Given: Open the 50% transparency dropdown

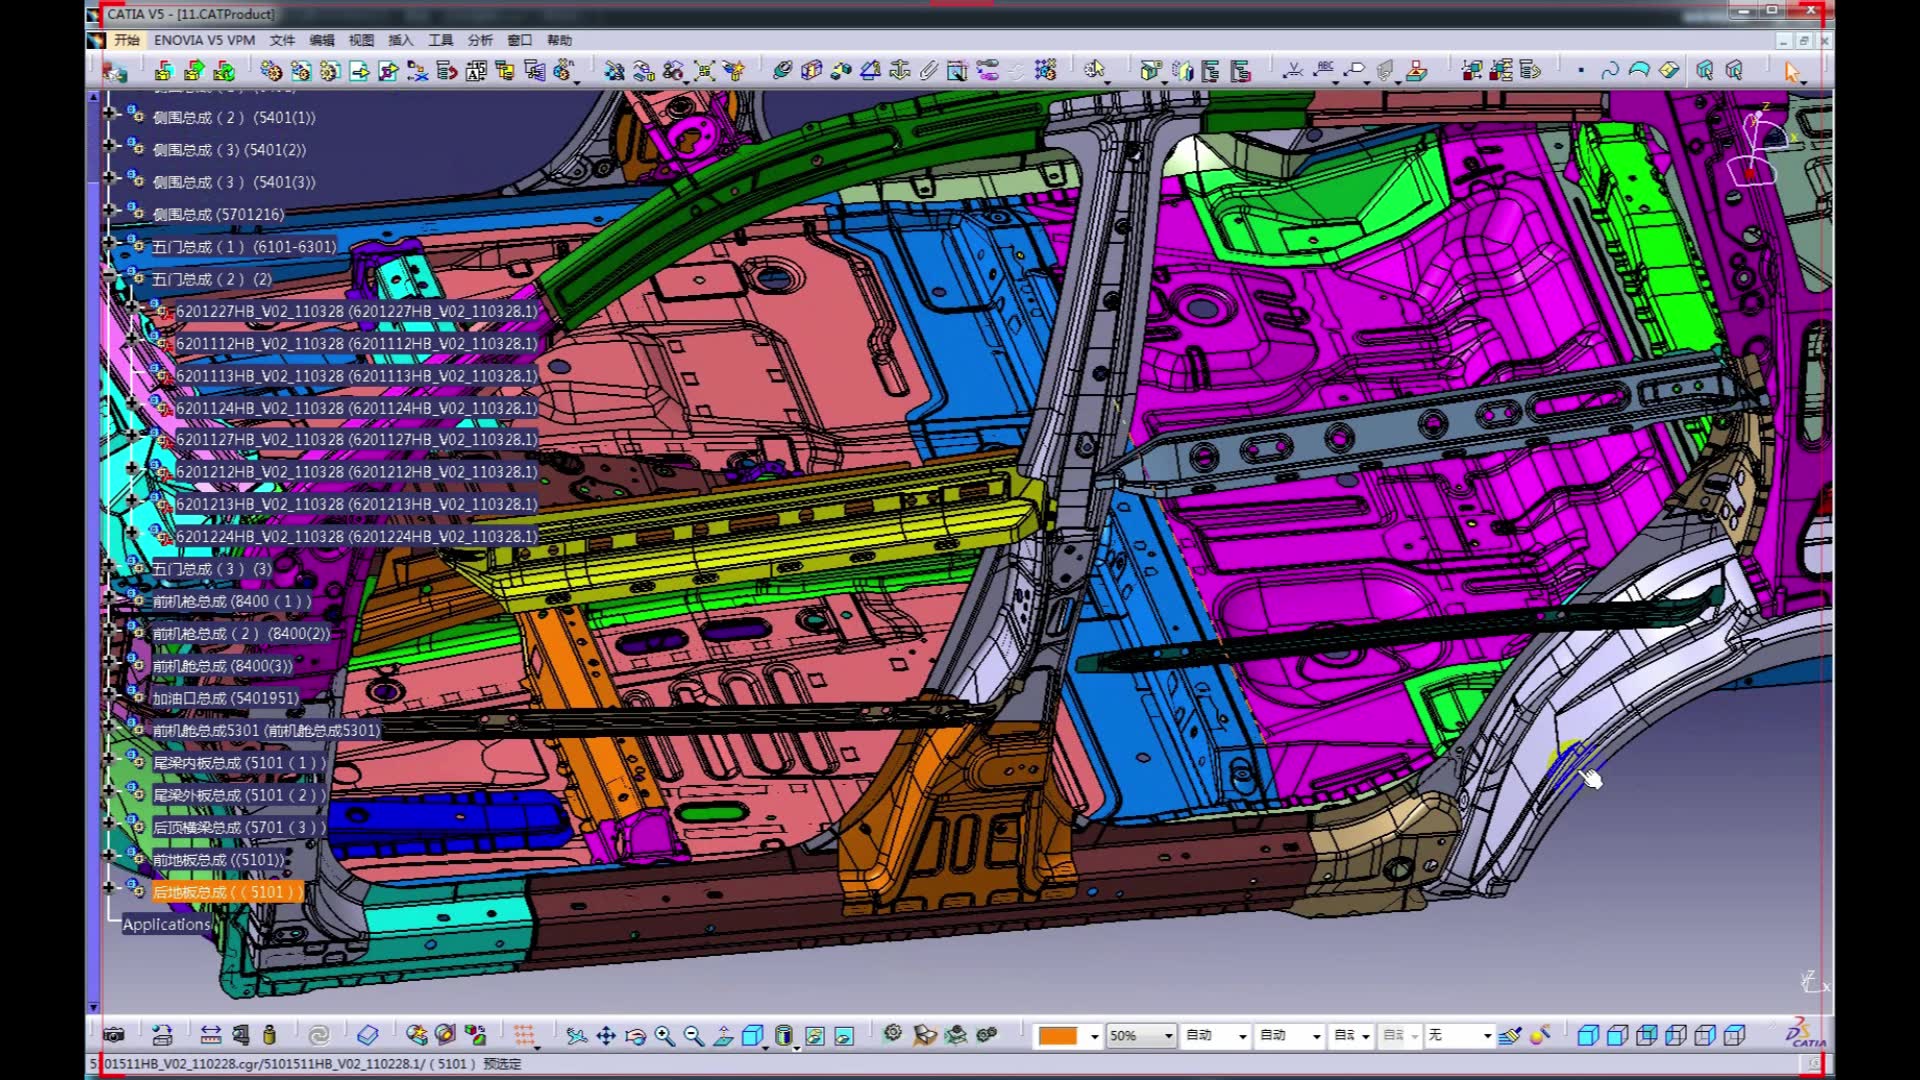Looking at the screenshot, I should 1168,1036.
